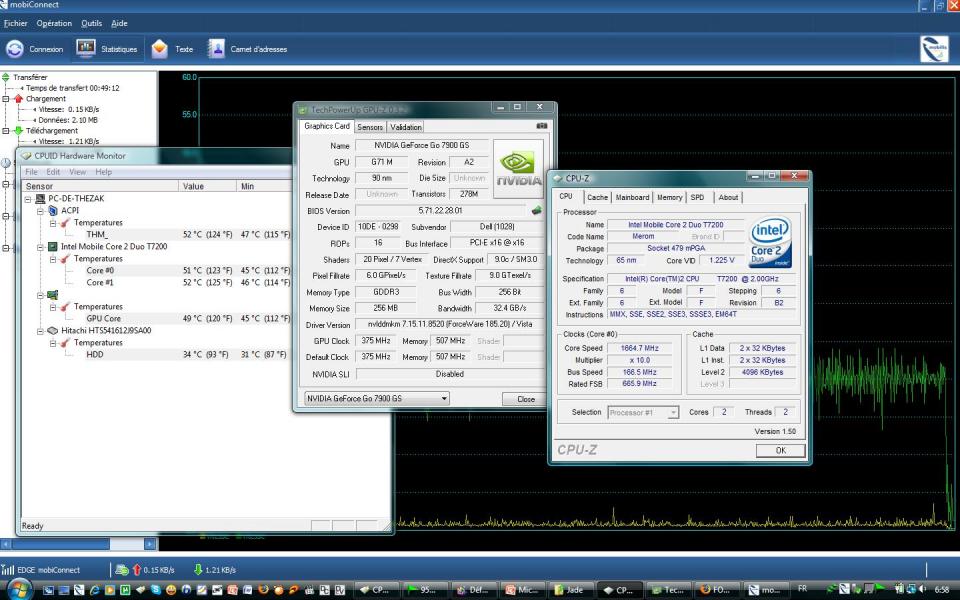Click the green Téléchargement download arrow icon

click(18, 130)
